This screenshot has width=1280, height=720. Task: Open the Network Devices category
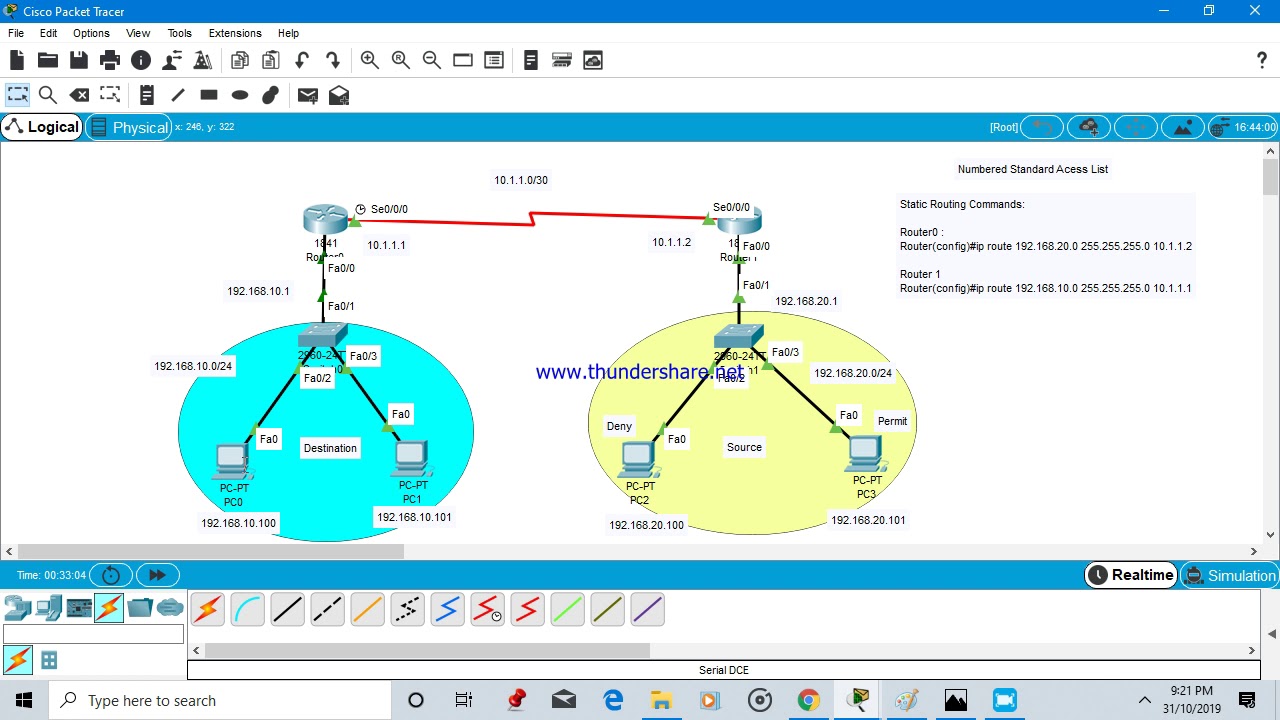[17, 607]
